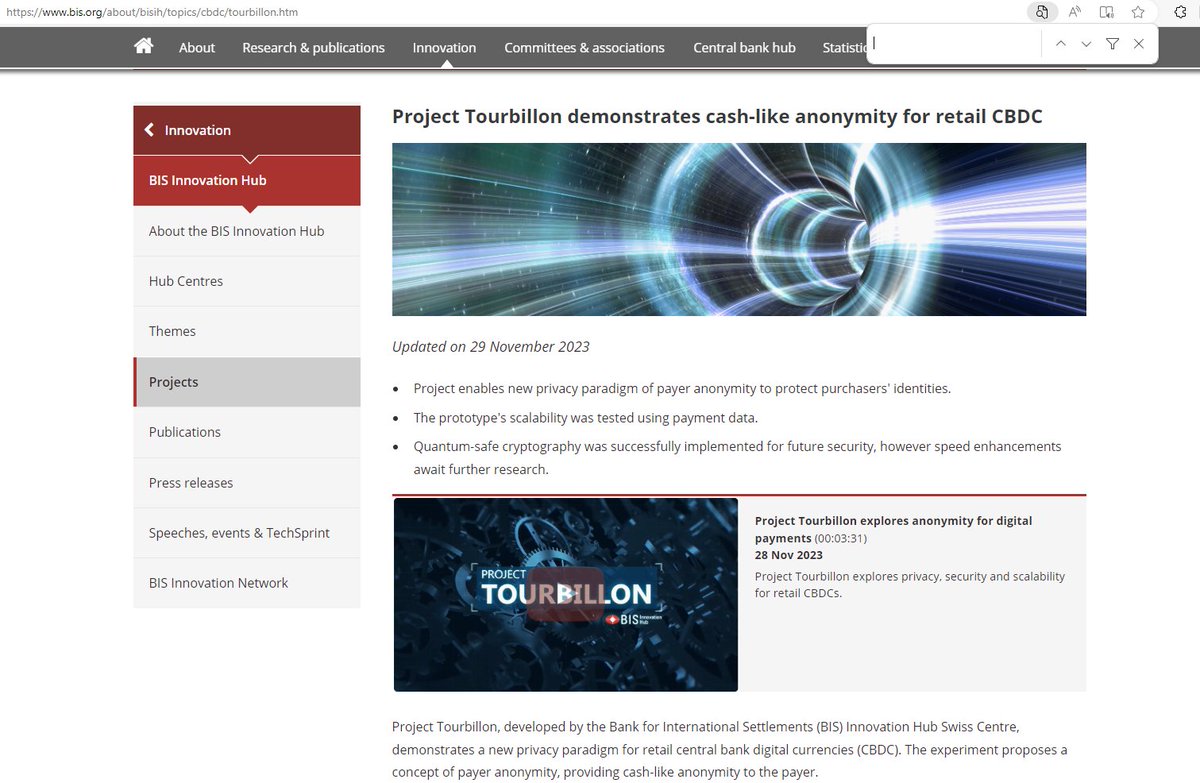Click the back chevron beside Innovation
Screen dimensions: 1200x783
(x=149, y=130)
